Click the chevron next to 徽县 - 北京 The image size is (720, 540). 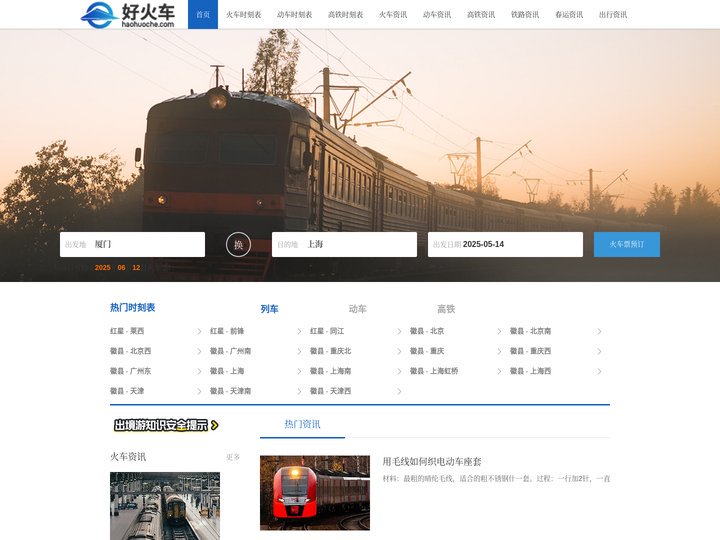tap(499, 332)
